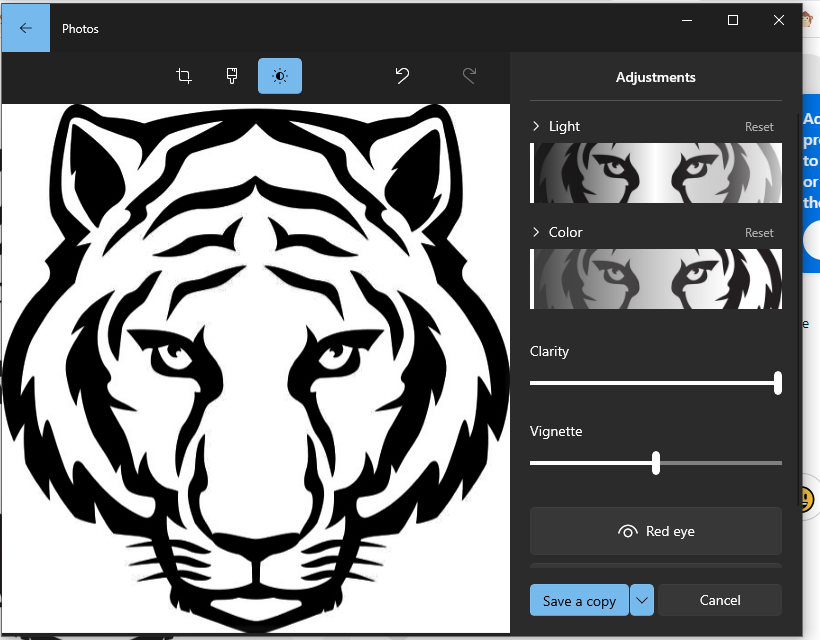Go back using the arrow button
The width and height of the screenshot is (820, 640).
click(x=25, y=27)
